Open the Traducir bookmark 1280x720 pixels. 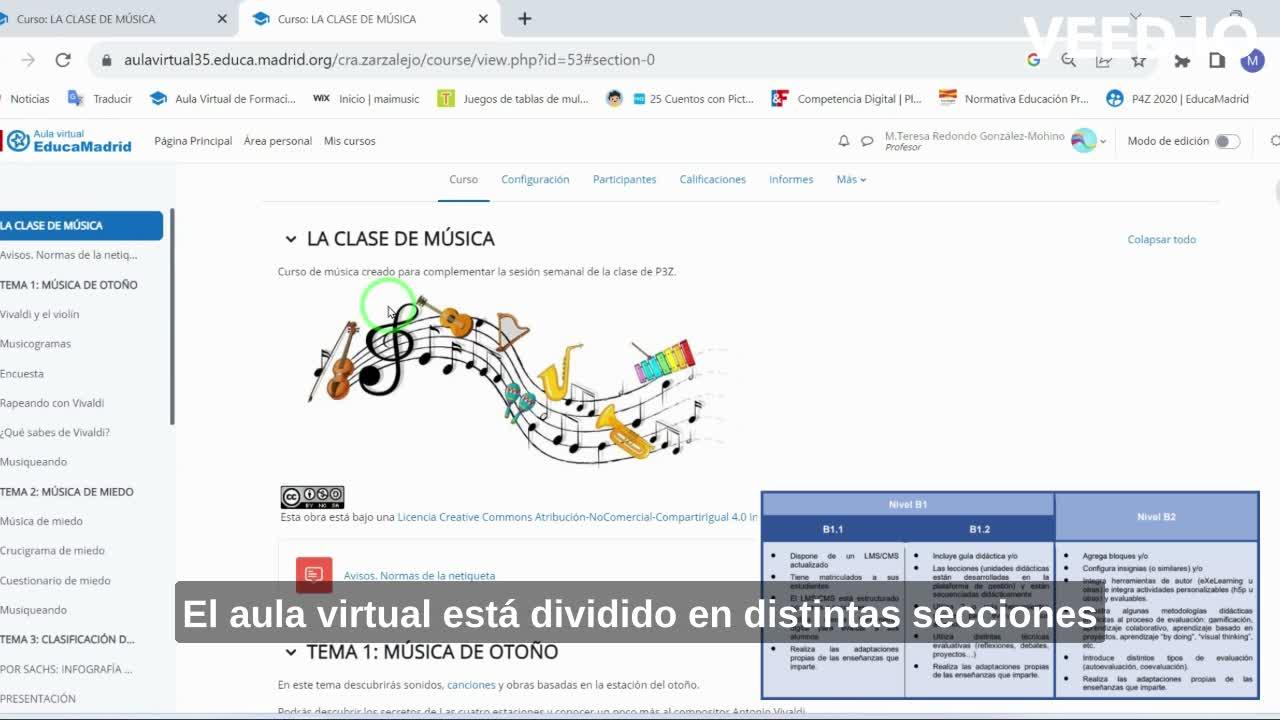[x=100, y=99]
